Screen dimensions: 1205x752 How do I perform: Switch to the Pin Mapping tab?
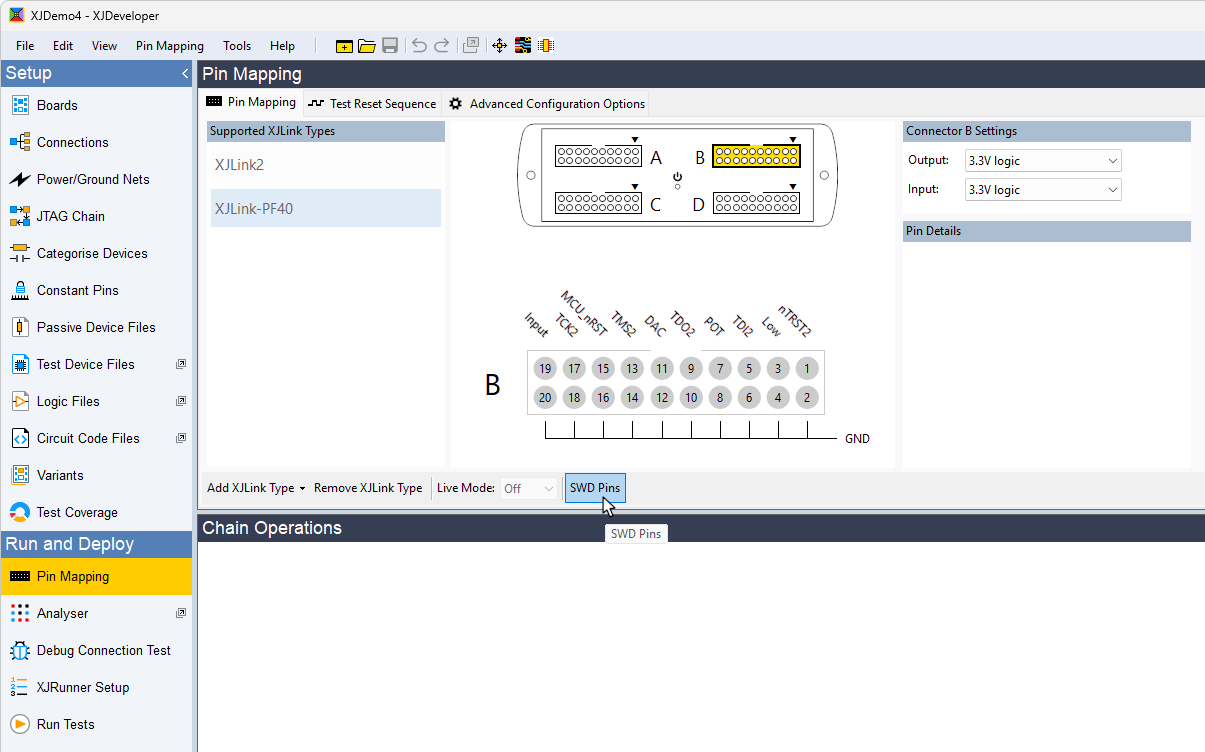(x=251, y=102)
